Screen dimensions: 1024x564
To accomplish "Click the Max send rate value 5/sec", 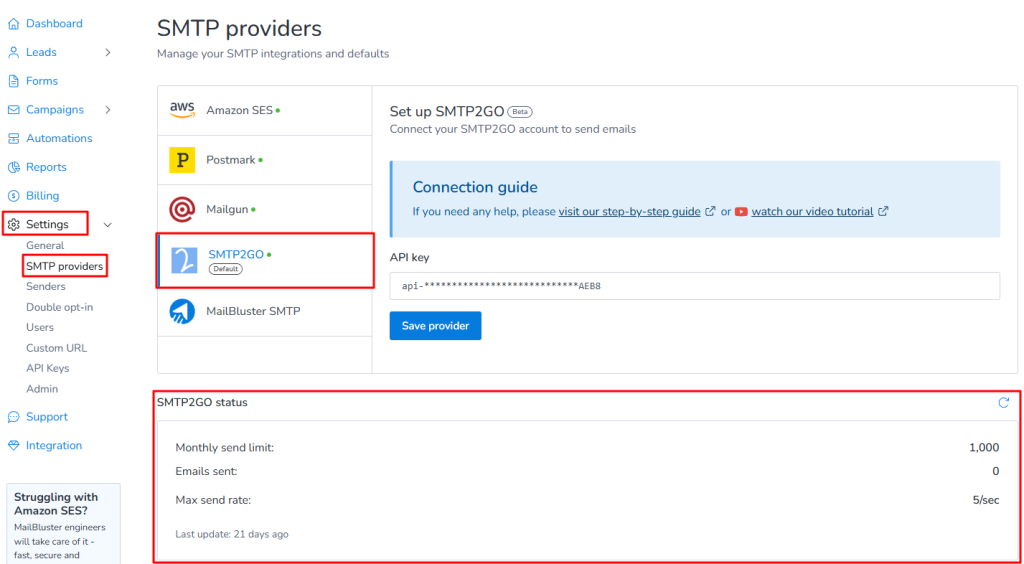I will 986,500.
